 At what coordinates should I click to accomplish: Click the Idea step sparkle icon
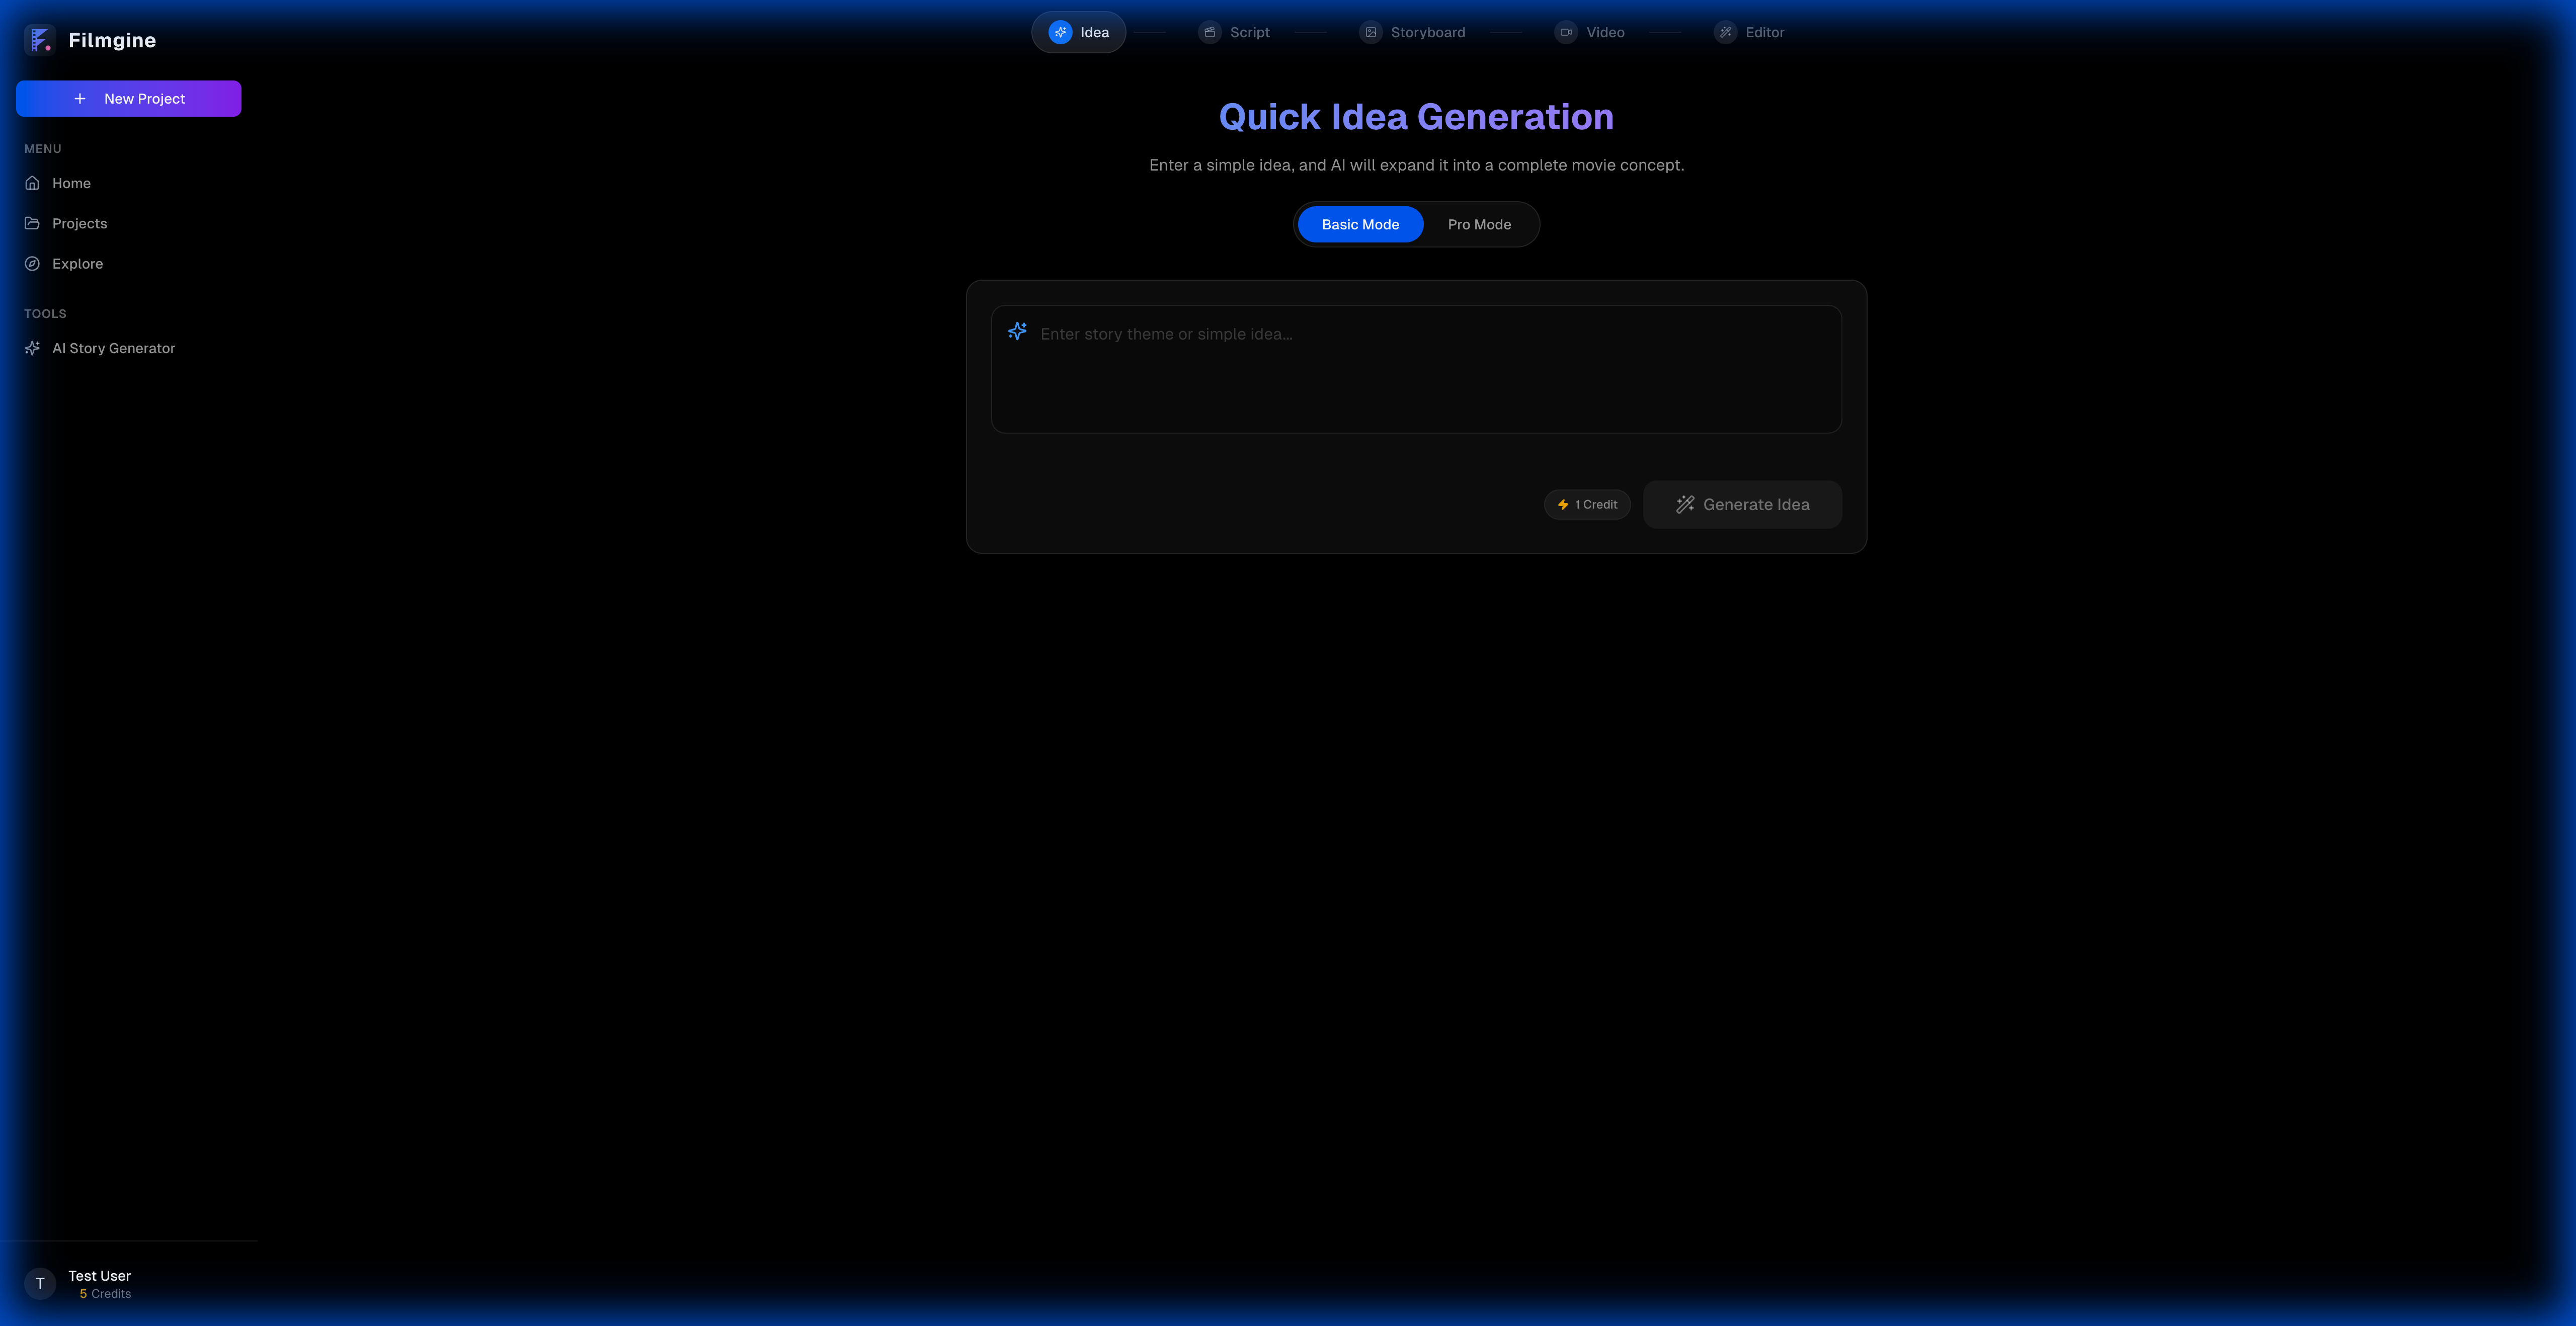tap(1060, 32)
